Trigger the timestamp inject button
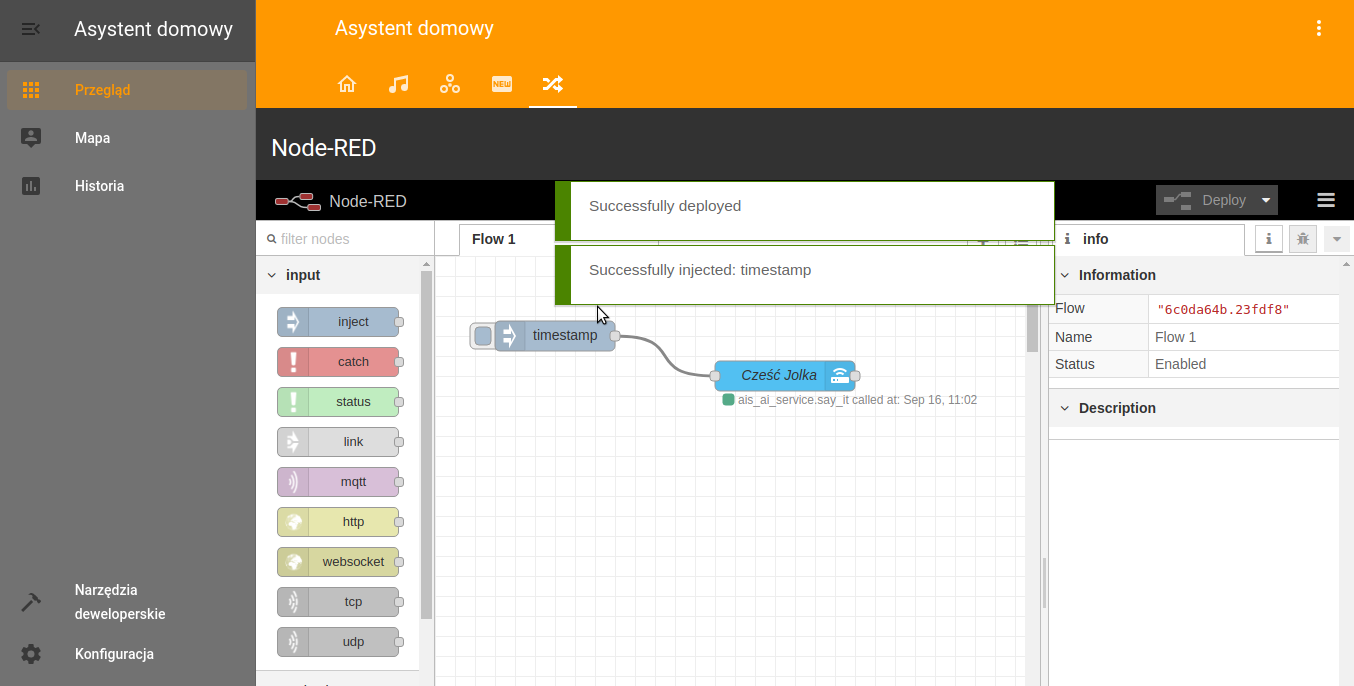 click(x=483, y=336)
